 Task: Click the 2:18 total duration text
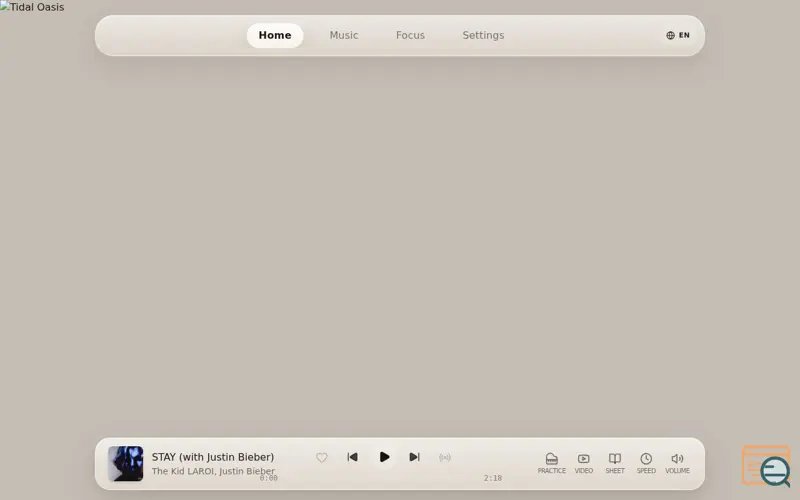pyautogui.click(x=493, y=478)
